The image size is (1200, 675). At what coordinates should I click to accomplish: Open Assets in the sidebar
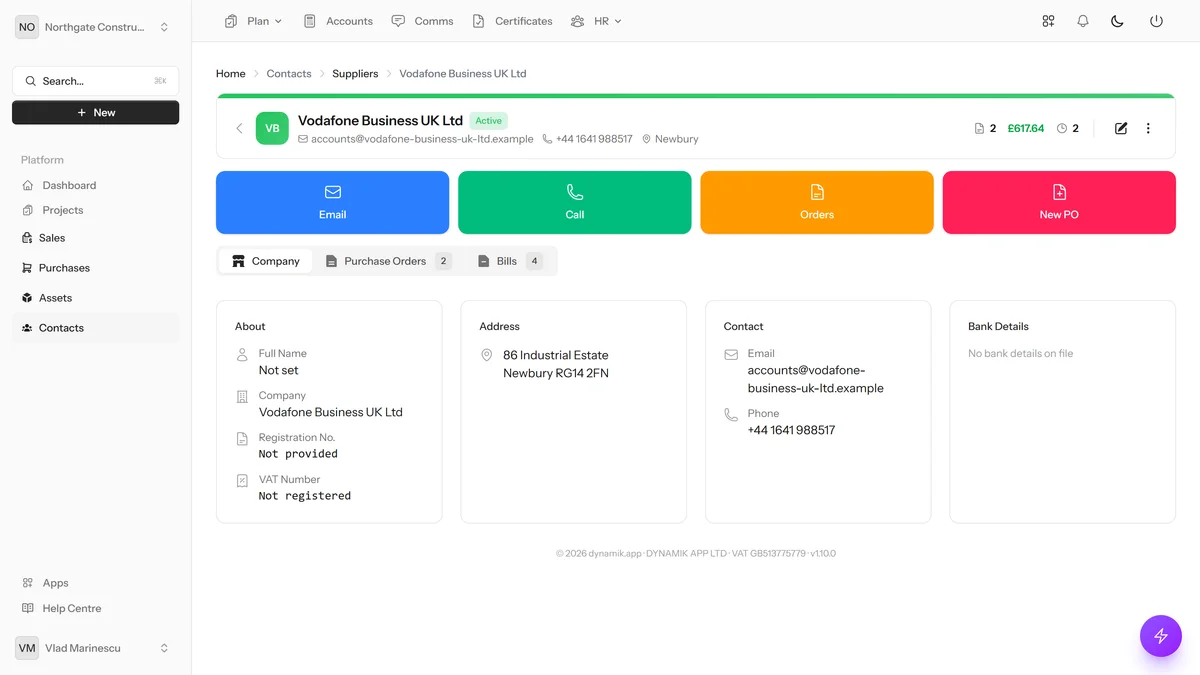tap(96, 298)
